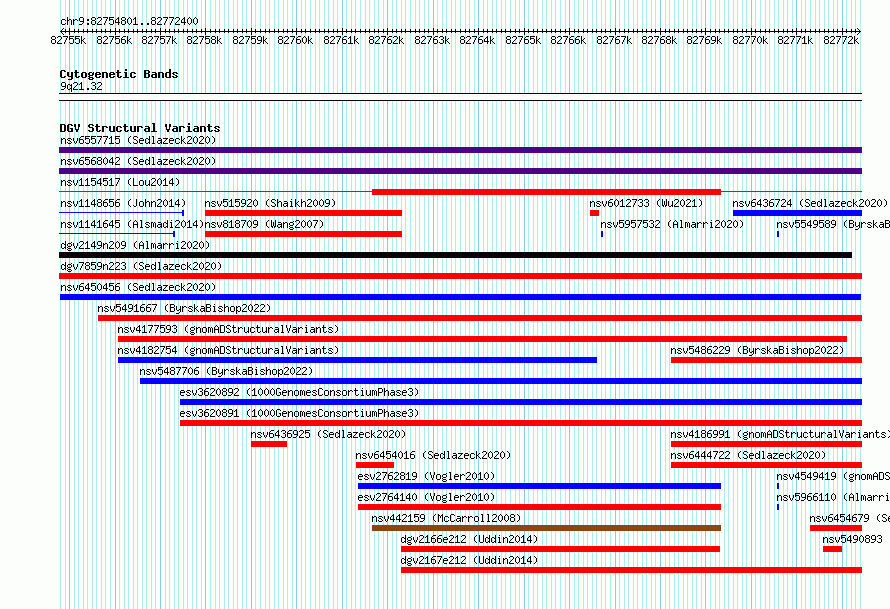Click esv2764140 (Vogler2010) label
890x609 pixels.
426,497
